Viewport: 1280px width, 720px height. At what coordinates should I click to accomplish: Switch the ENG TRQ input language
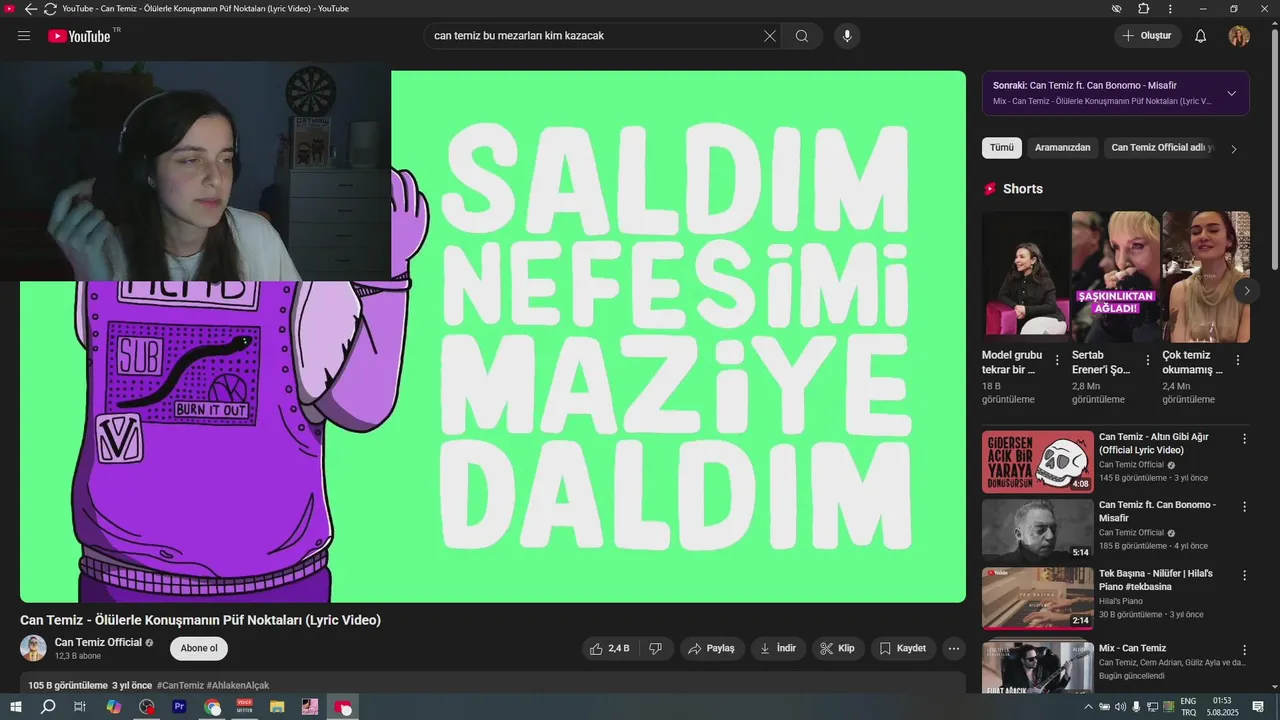[x=1188, y=707]
